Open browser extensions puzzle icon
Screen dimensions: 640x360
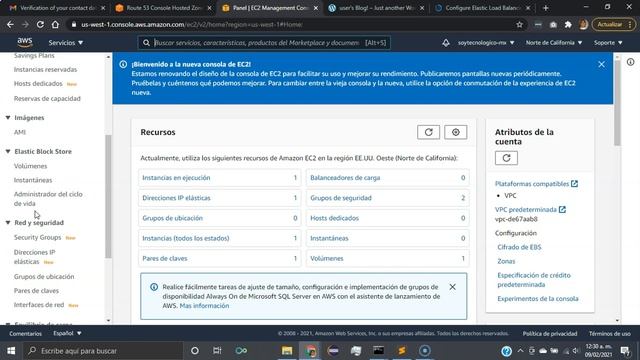[x=568, y=24]
